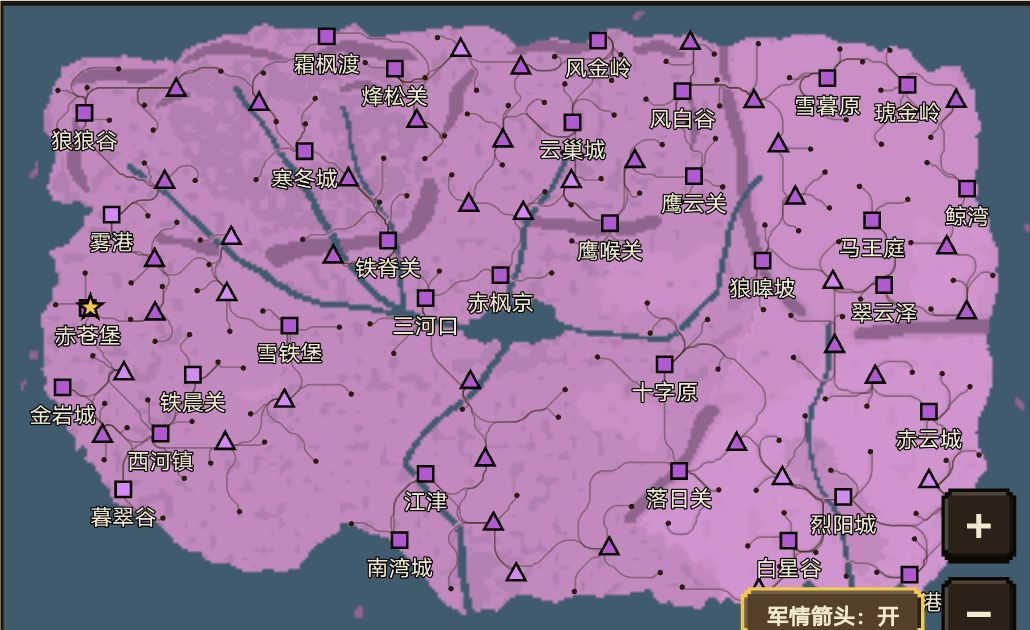
Task: Select the starred 赤苍堡 capital marker
Action: point(89,307)
